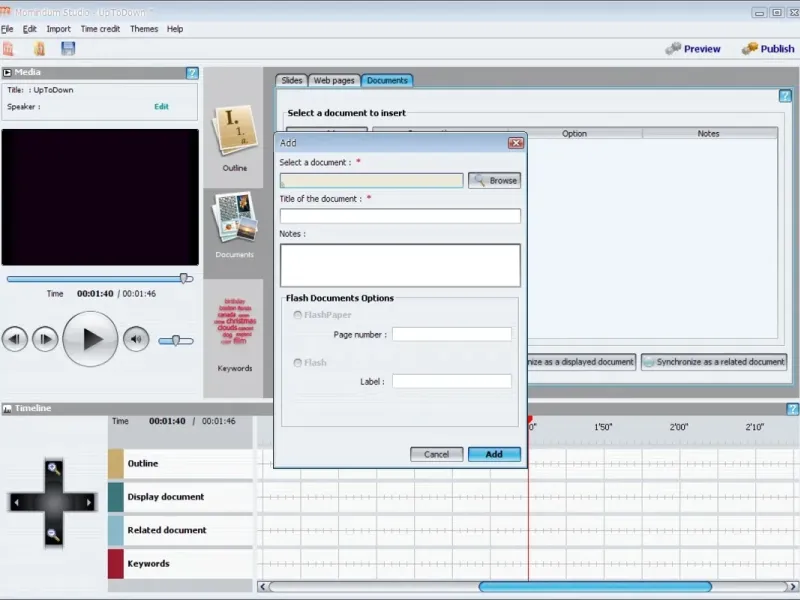Click Cancel in the Add dialog
The image size is (800, 600).
pos(437,454)
